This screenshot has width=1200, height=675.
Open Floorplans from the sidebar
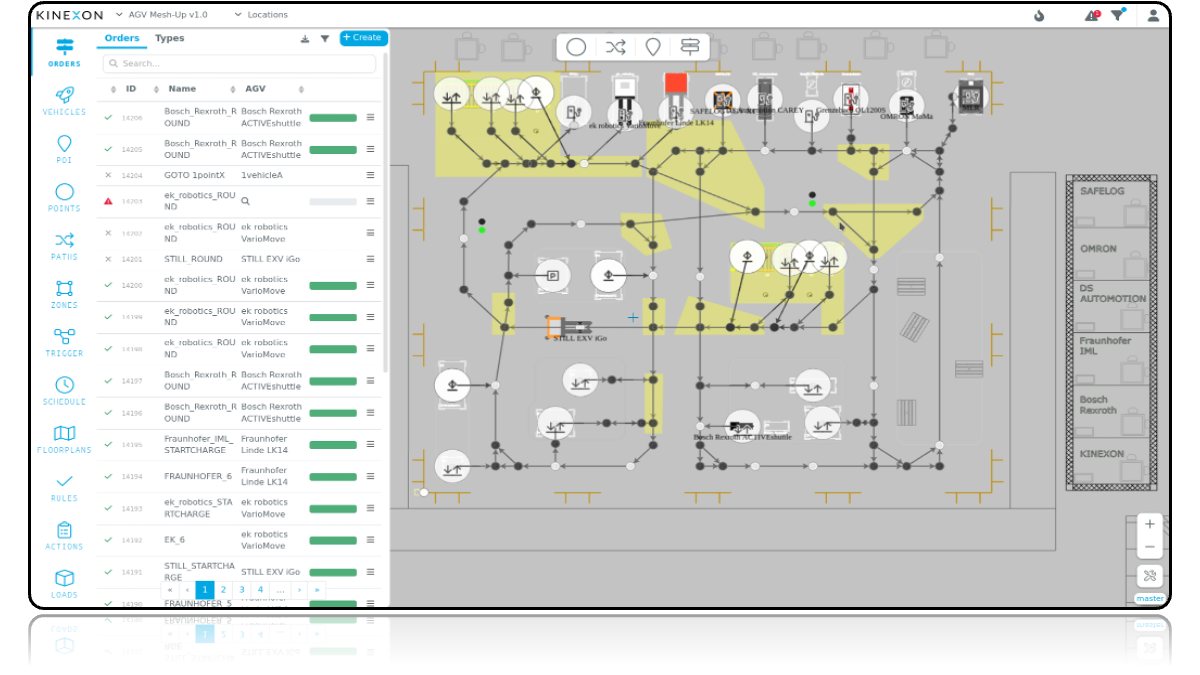tap(64, 438)
